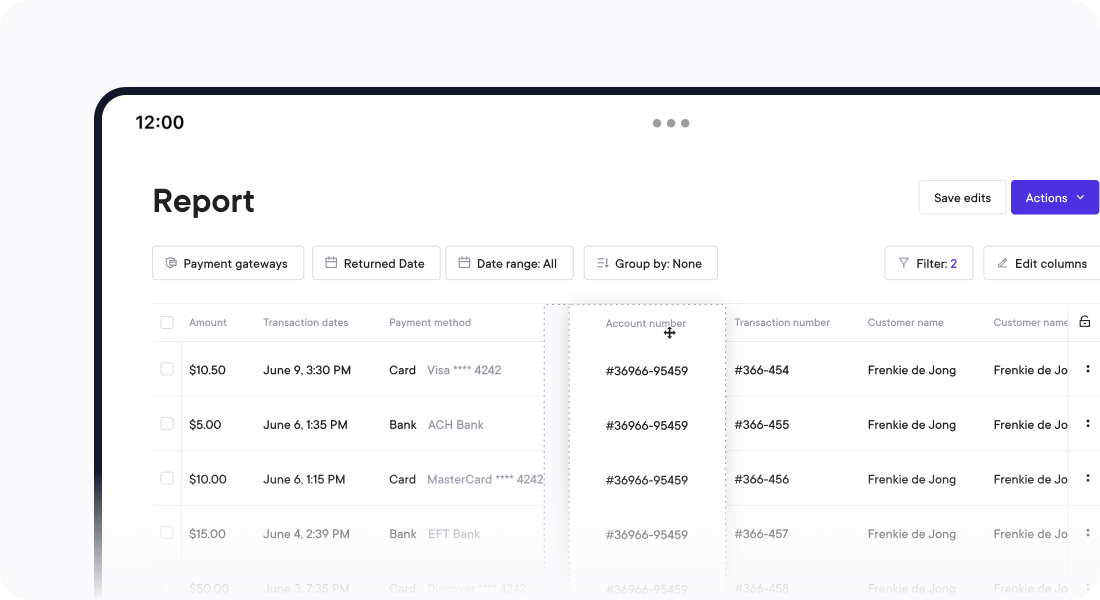The width and height of the screenshot is (1100, 600).
Task: Open the row menu for the $10.50 transaction
Action: pos(1088,369)
